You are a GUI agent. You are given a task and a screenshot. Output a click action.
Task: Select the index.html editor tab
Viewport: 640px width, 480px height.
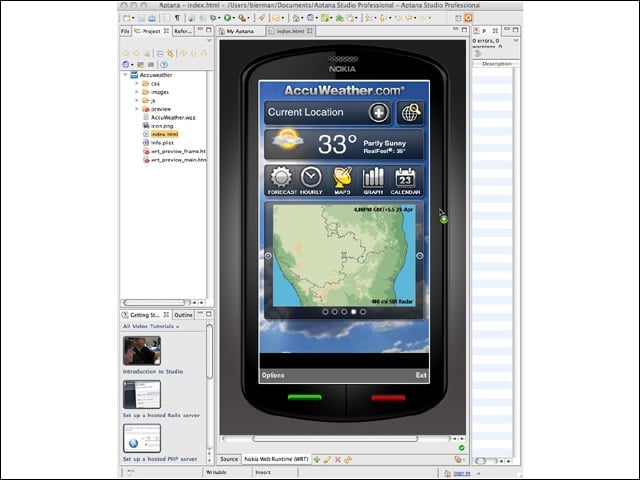click(x=290, y=31)
